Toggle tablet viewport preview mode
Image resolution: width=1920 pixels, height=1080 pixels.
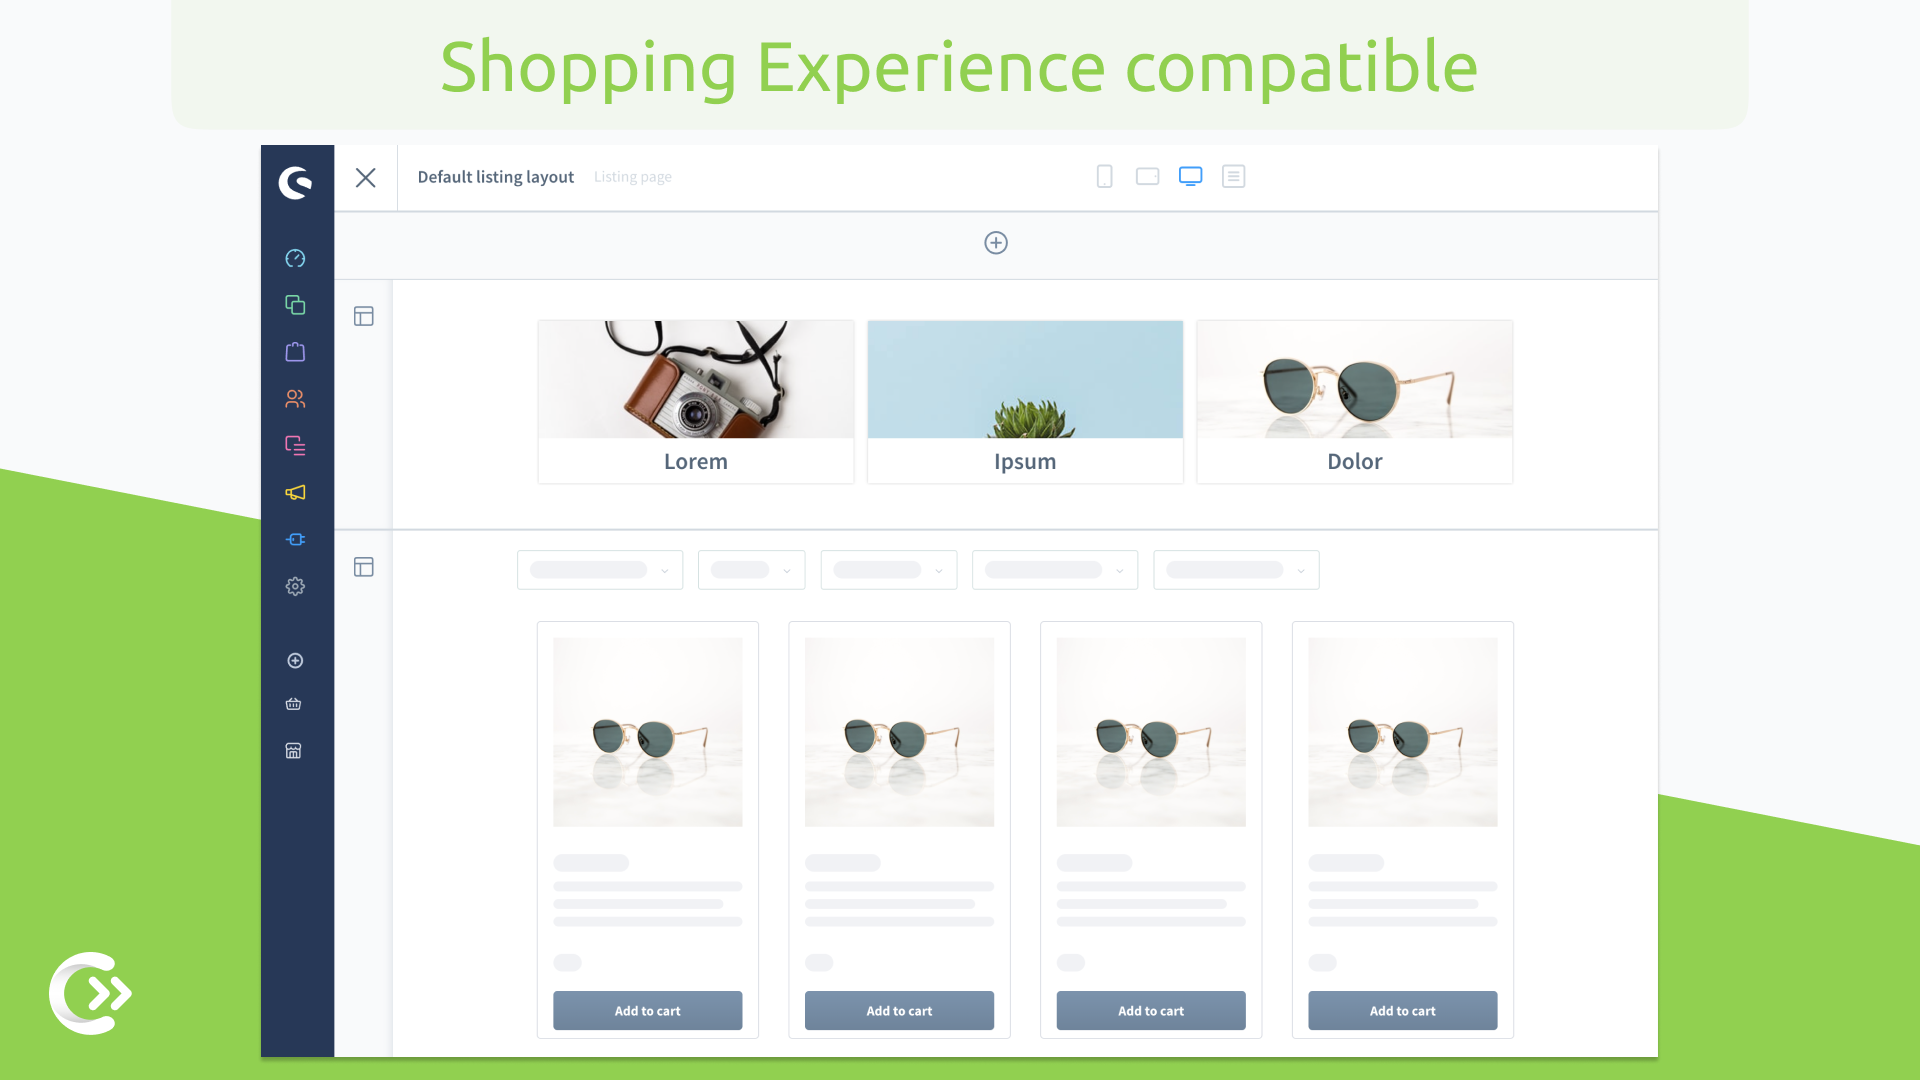(1147, 175)
